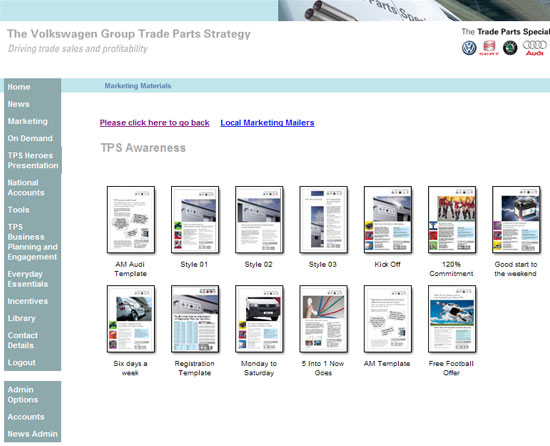Image resolution: width=550 pixels, height=446 pixels.
Task: Open Tools in the sidebar menu
Action: pos(19,210)
